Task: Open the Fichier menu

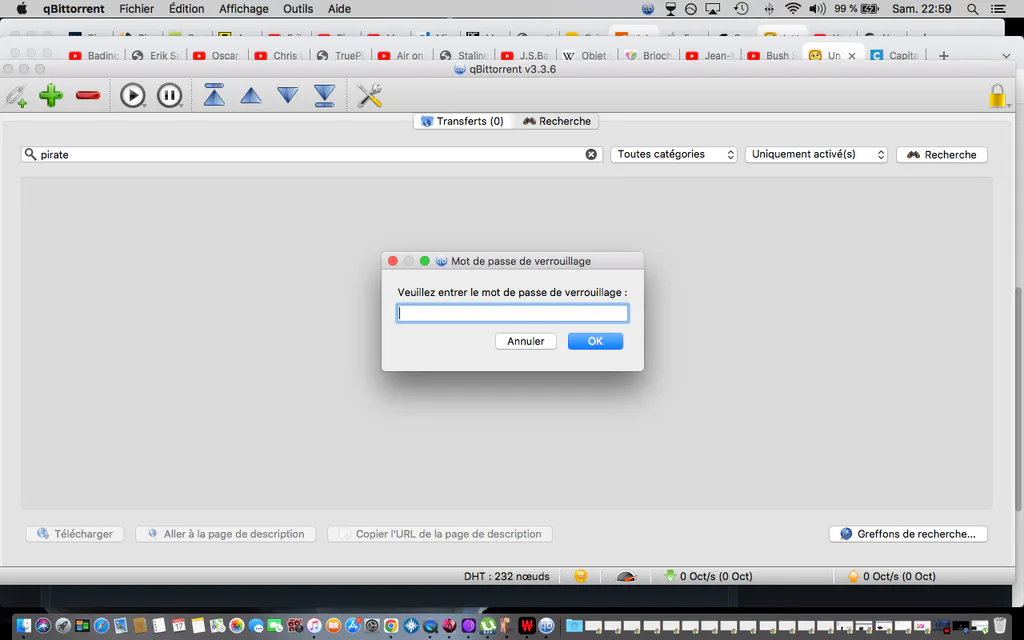Action: click(x=136, y=9)
